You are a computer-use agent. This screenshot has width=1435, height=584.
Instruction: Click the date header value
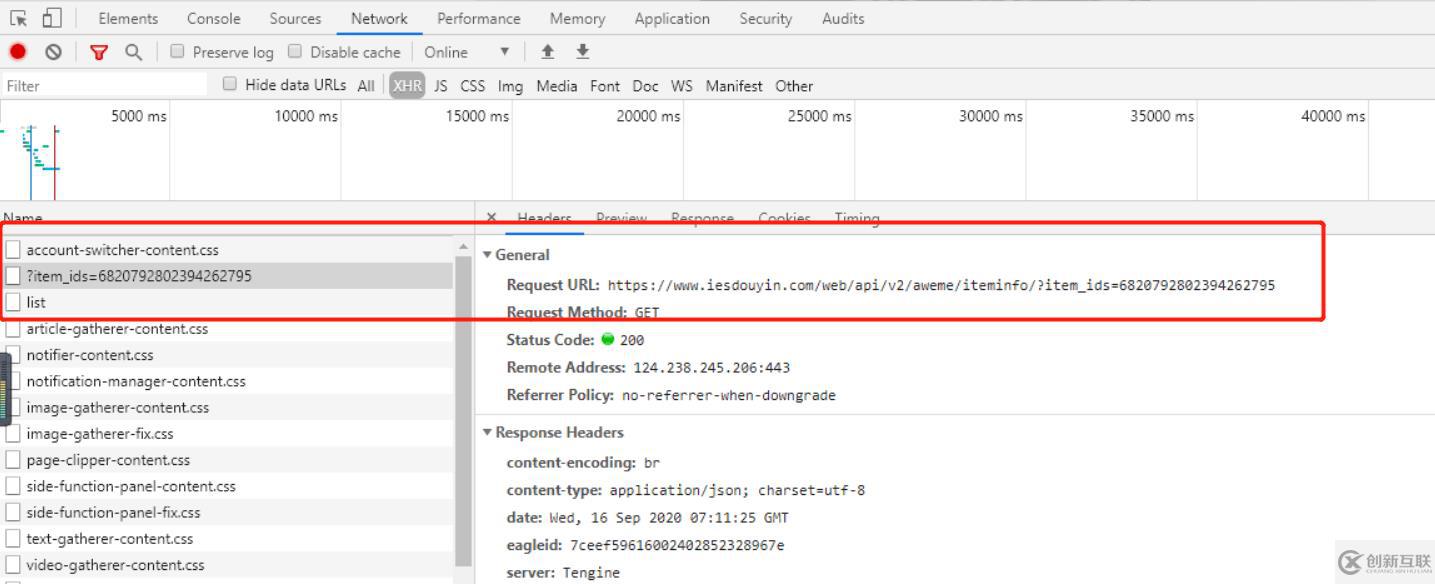(x=669, y=518)
